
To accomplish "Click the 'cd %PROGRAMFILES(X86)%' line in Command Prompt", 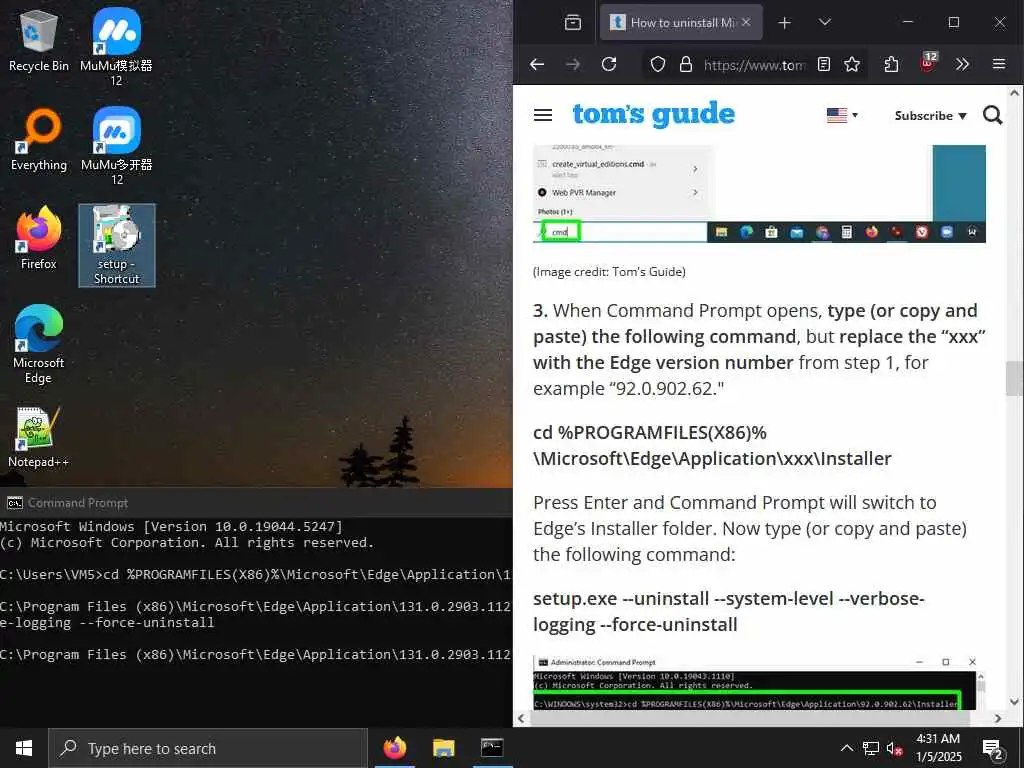I will pos(255,575).
